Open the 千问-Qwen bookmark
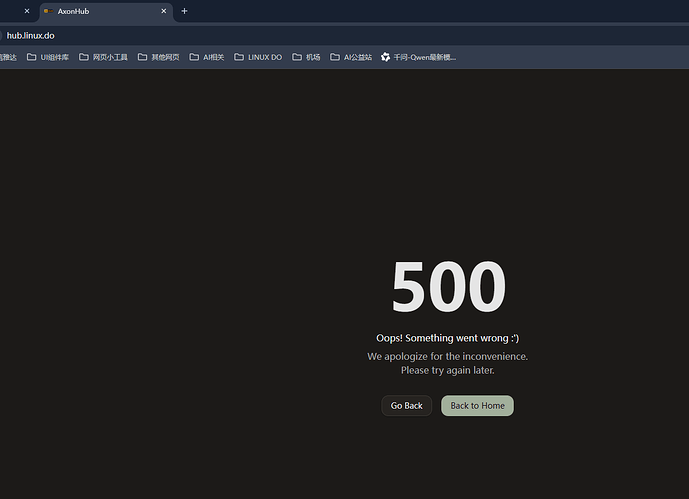The height and width of the screenshot is (499, 689). click(418, 57)
